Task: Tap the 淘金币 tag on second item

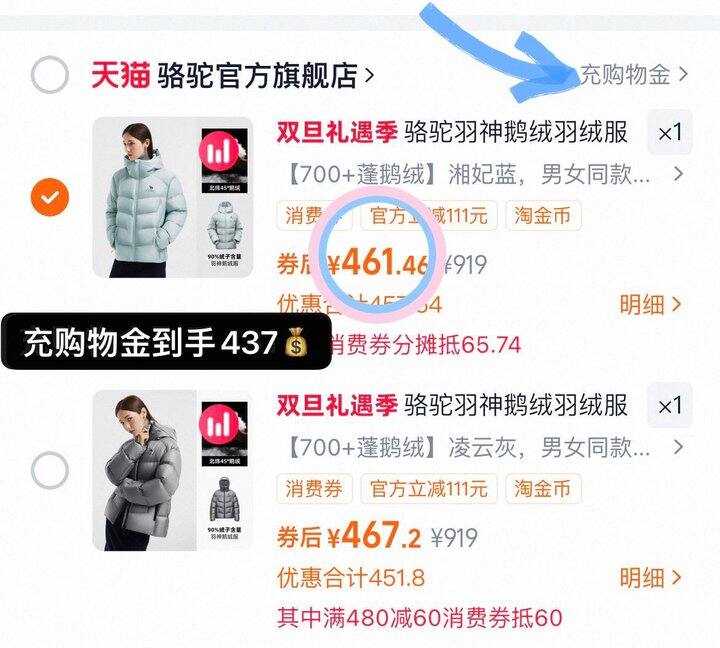Action: click(x=543, y=488)
